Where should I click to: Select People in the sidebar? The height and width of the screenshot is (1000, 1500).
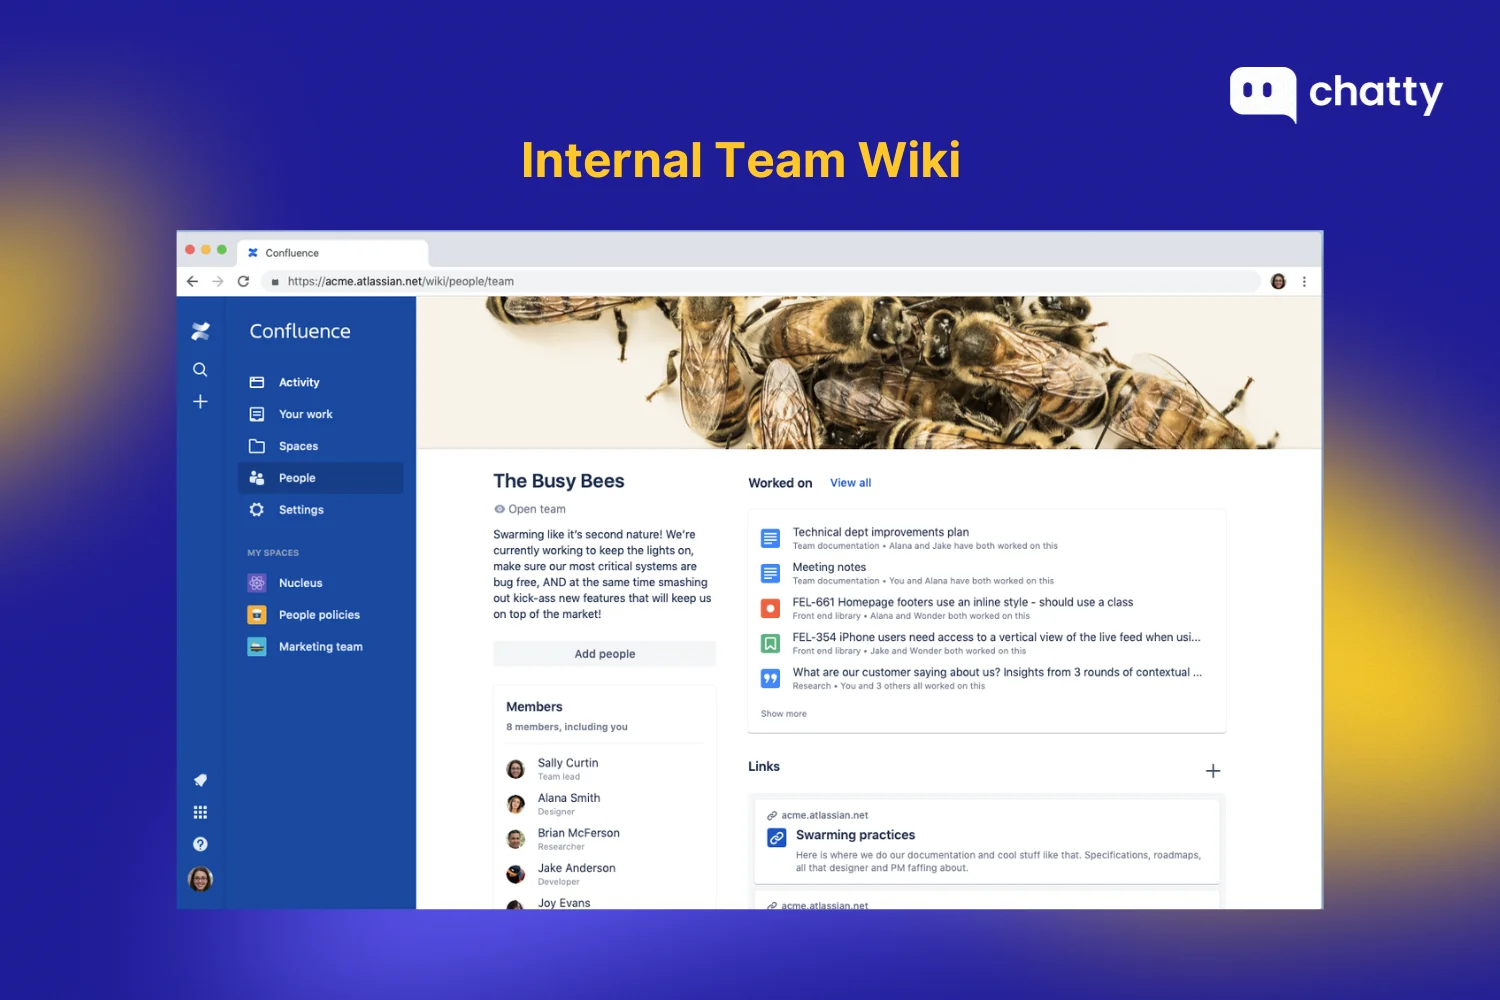(320, 478)
